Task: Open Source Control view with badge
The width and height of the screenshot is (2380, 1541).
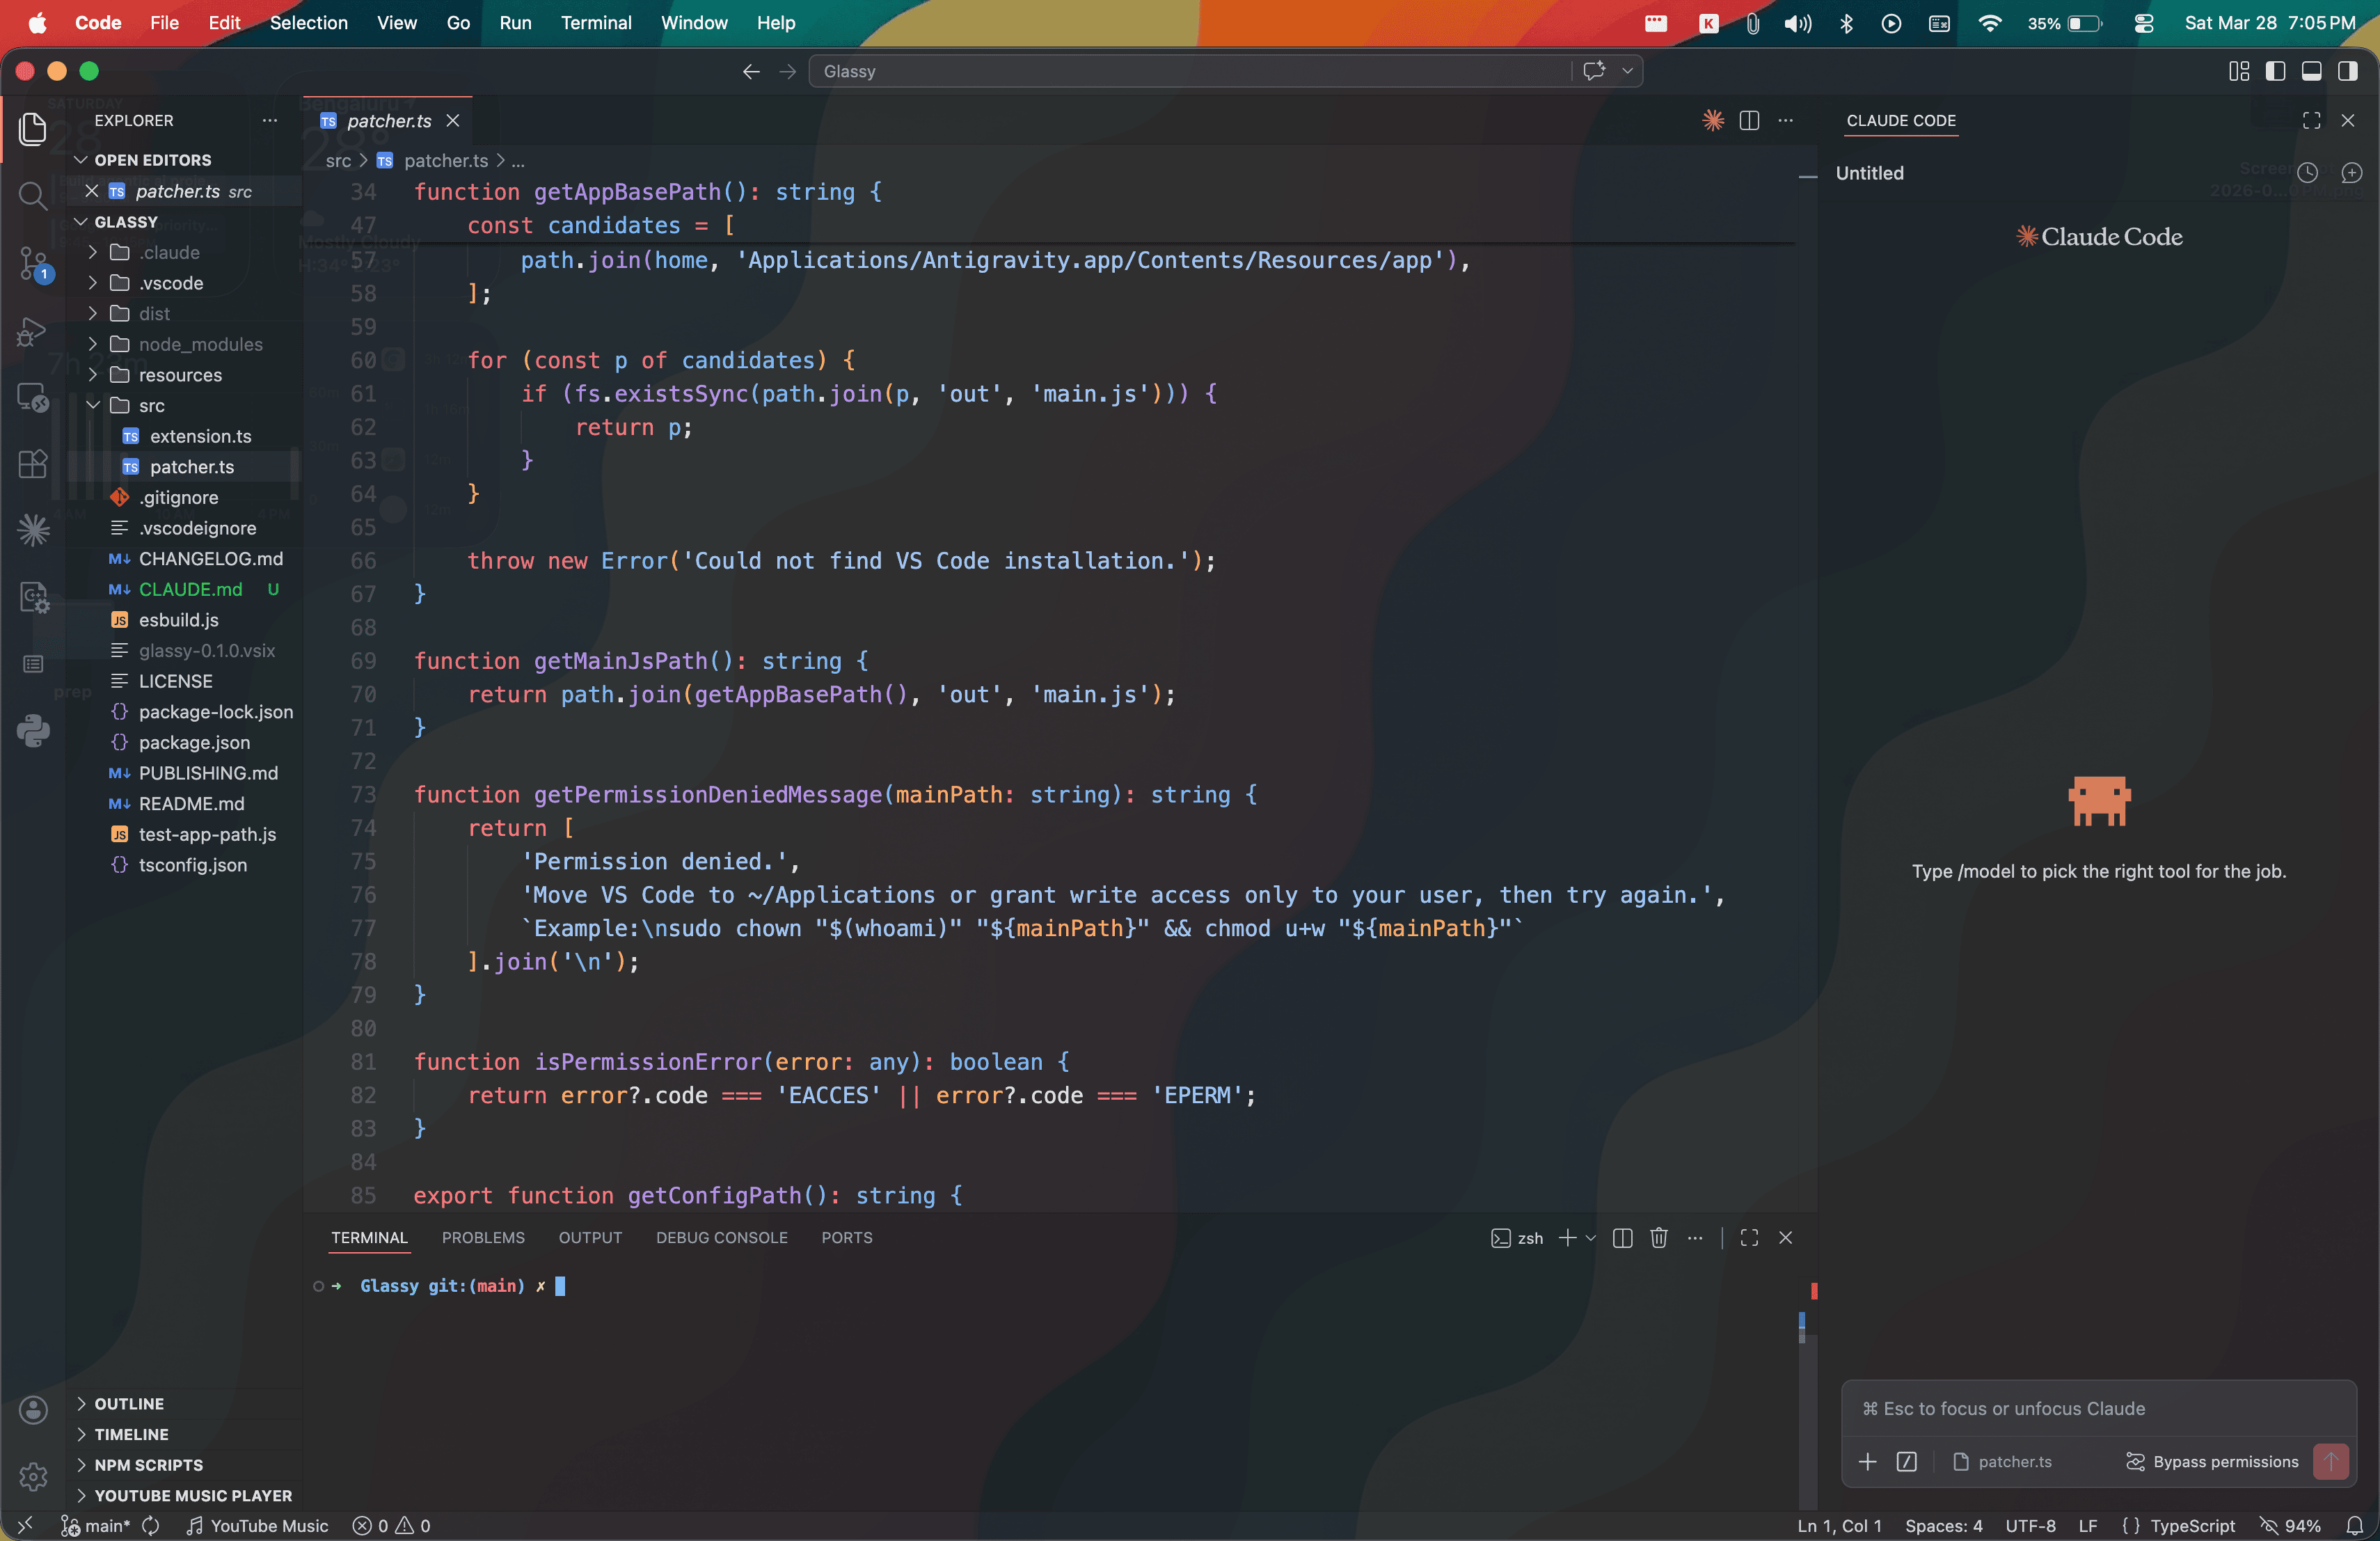Action: click(x=33, y=264)
